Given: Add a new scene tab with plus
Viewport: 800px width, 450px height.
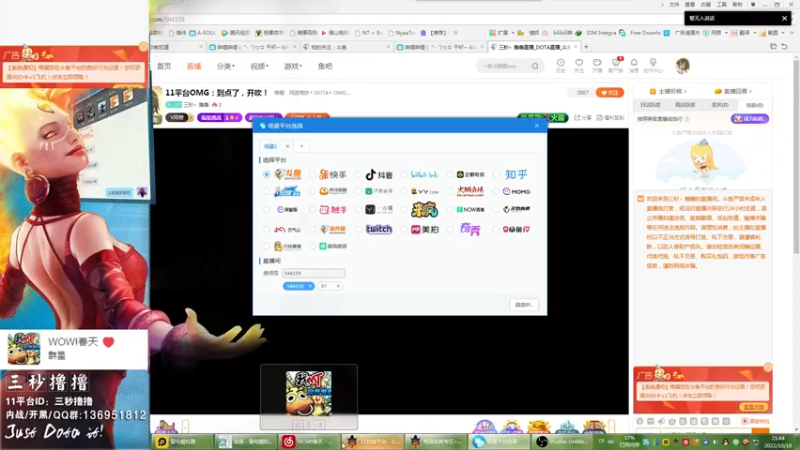Looking at the screenshot, I should pos(302,146).
